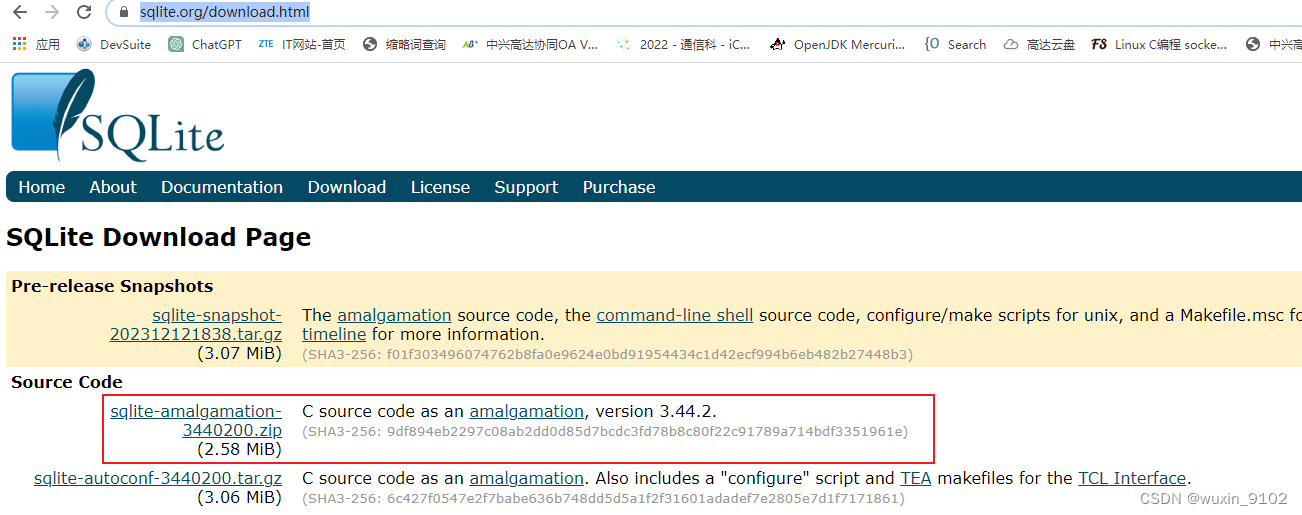Open the Purchase menu item
The height and width of the screenshot is (515, 1302).
click(619, 187)
